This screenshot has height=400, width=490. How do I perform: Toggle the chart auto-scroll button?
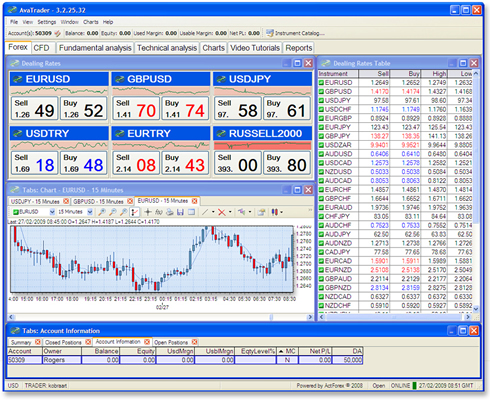coord(134,212)
